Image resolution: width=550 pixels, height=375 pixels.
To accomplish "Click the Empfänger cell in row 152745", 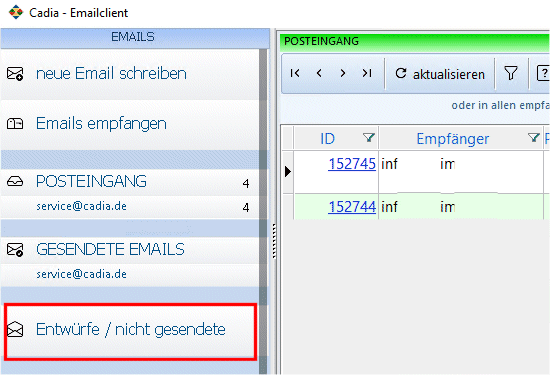I will tap(461, 172).
